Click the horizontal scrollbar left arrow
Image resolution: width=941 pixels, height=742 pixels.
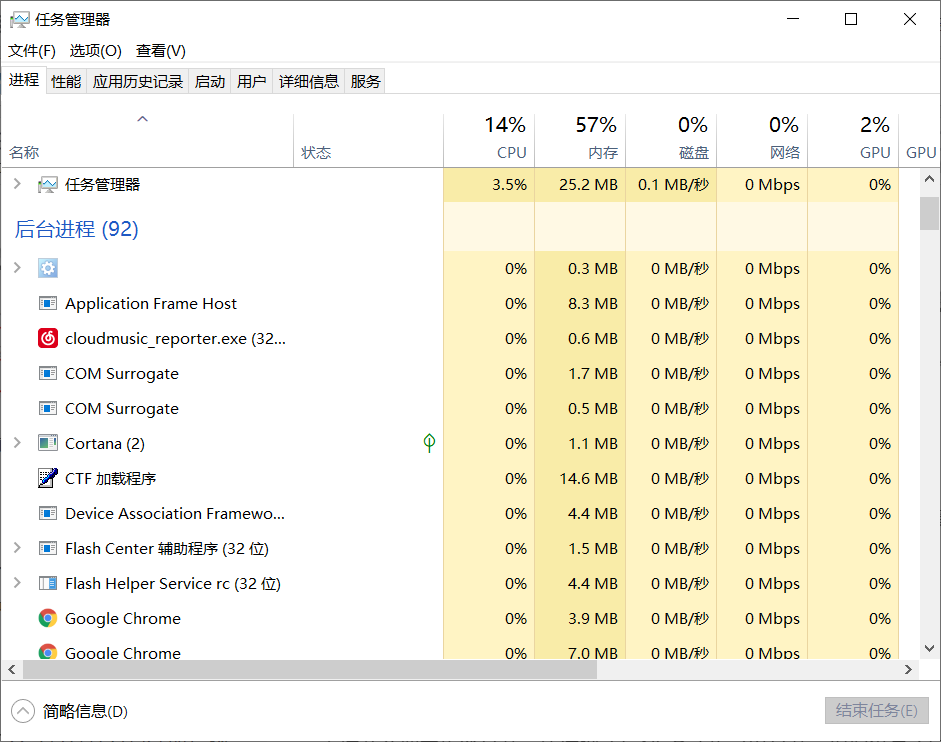point(12,669)
